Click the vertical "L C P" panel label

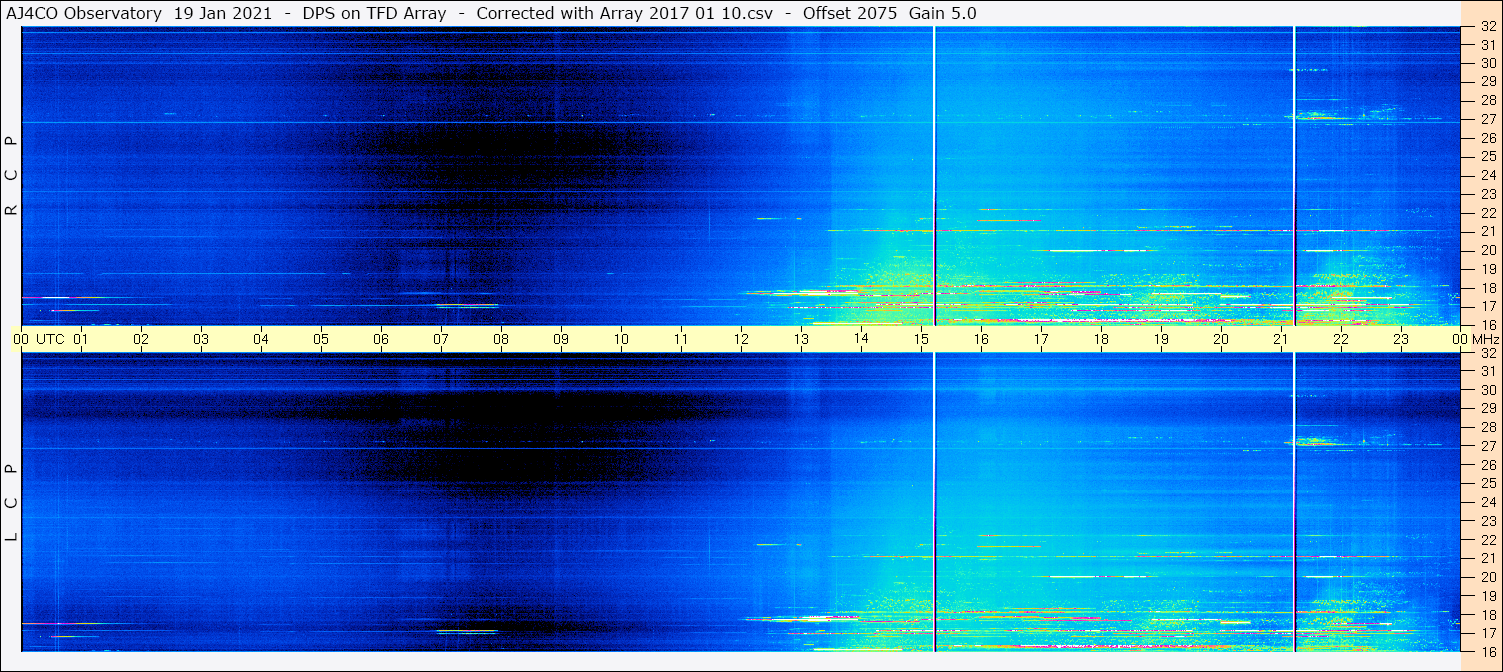pos(12,502)
